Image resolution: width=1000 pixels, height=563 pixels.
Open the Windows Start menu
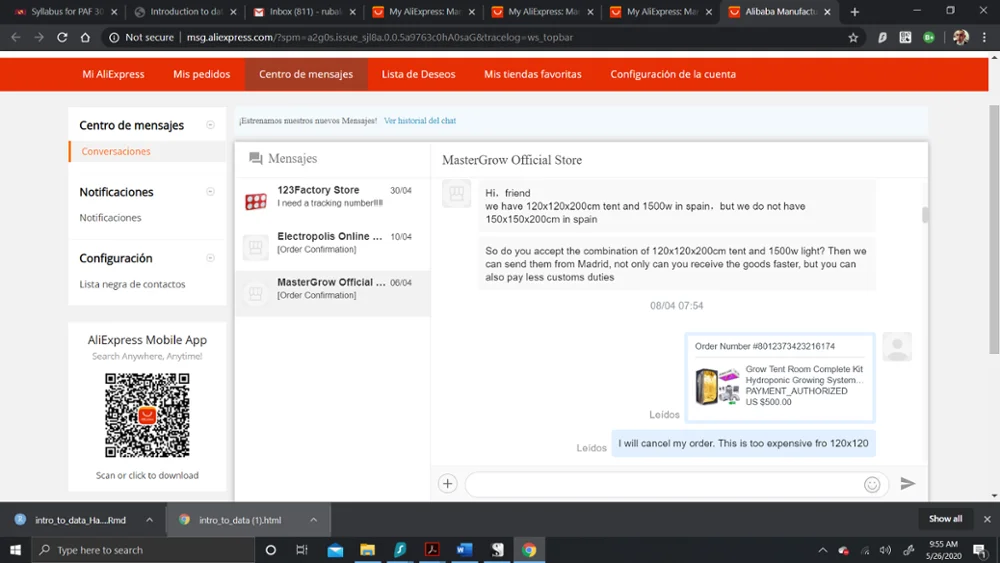click(x=15, y=550)
